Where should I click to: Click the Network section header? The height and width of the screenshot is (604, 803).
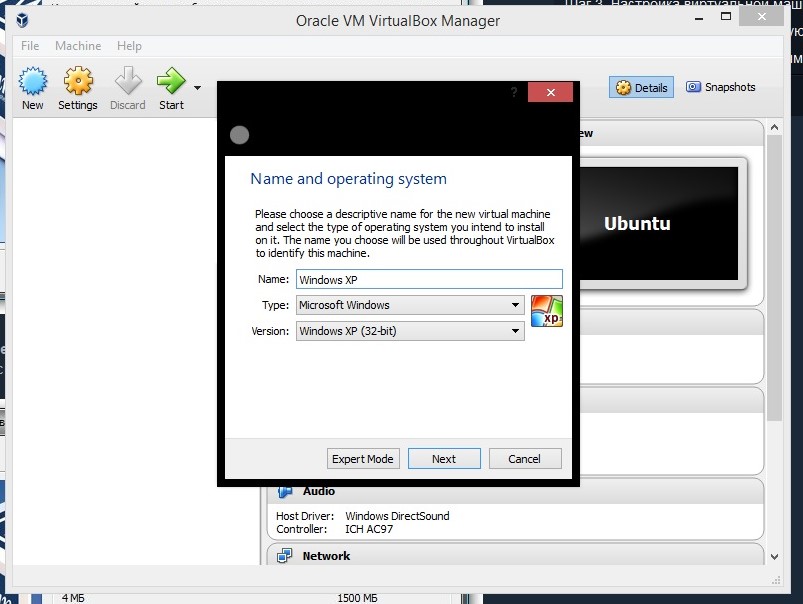(515, 556)
